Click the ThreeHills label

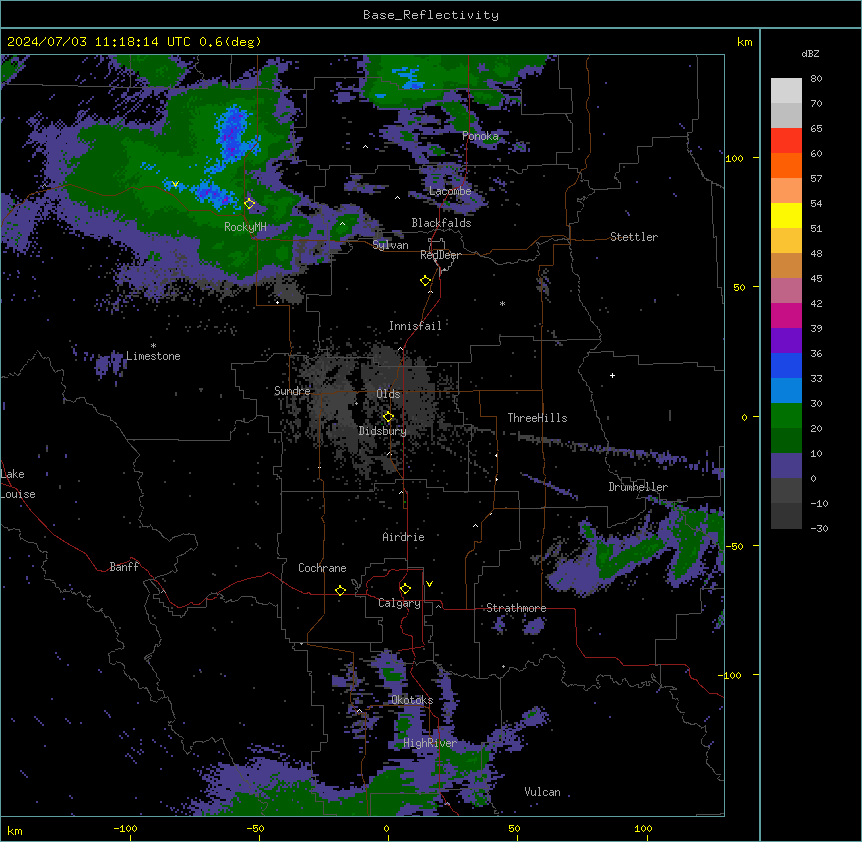point(537,418)
